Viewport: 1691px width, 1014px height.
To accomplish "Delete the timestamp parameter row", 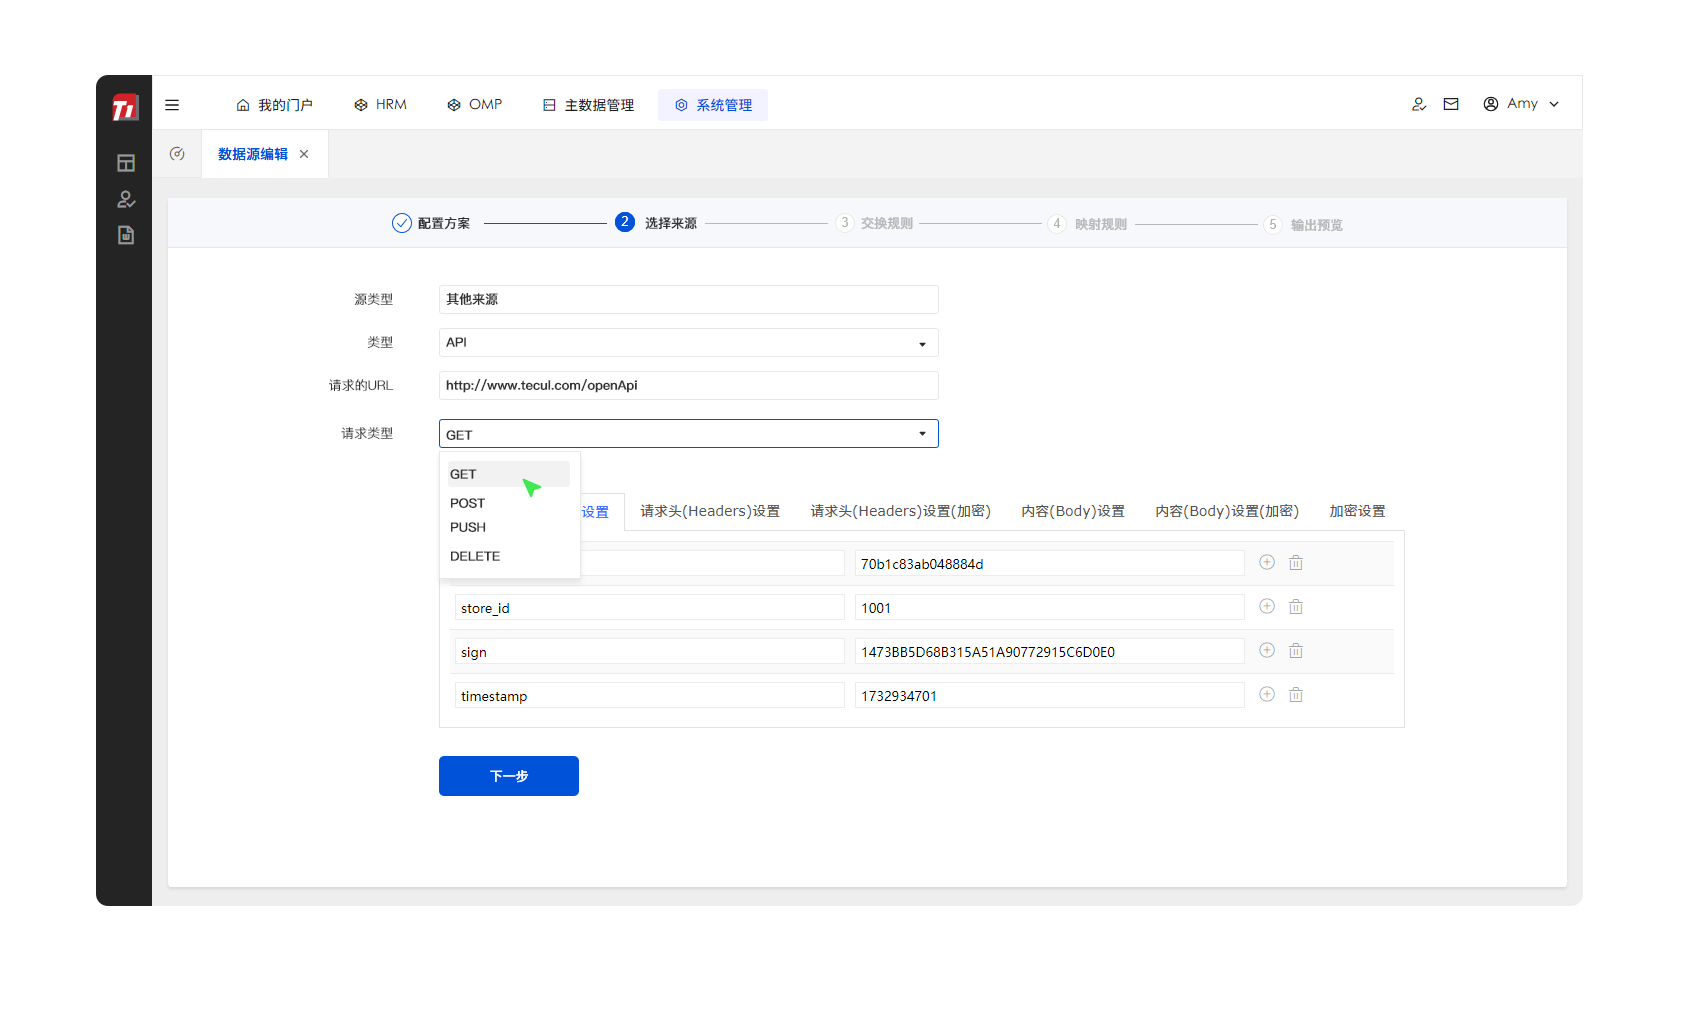I will pyautogui.click(x=1296, y=695).
